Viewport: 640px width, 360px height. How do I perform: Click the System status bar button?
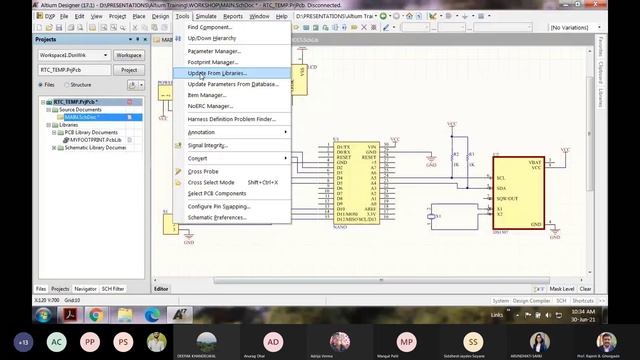click(500, 301)
